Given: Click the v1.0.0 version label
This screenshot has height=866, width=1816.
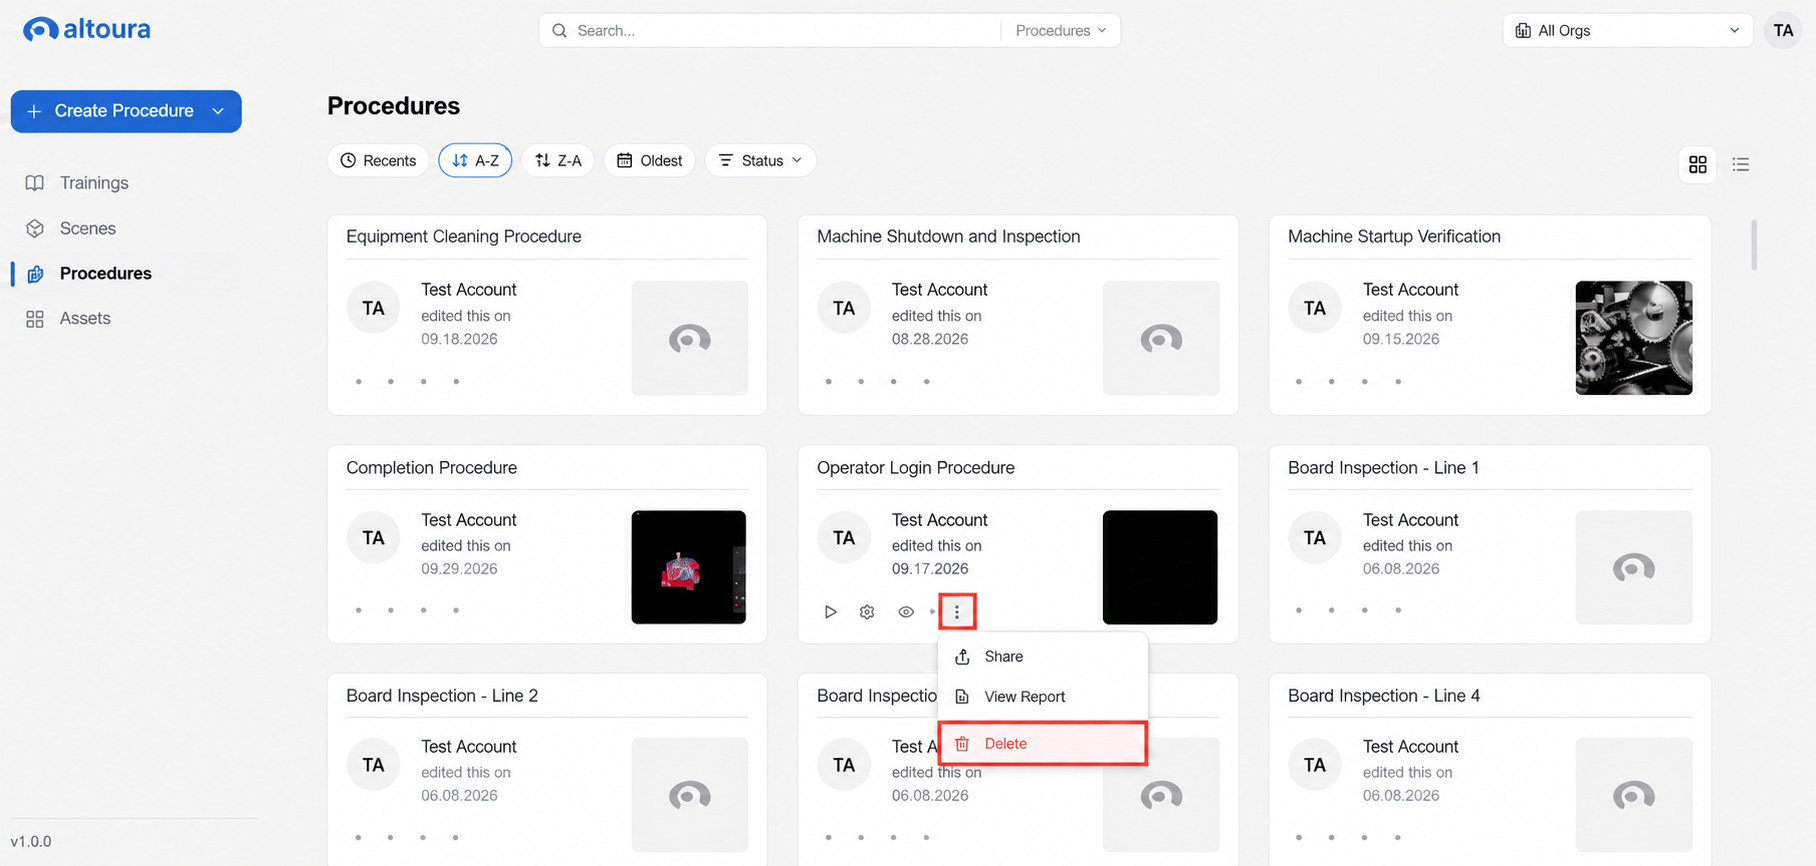Looking at the screenshot, I should [31, 842].
